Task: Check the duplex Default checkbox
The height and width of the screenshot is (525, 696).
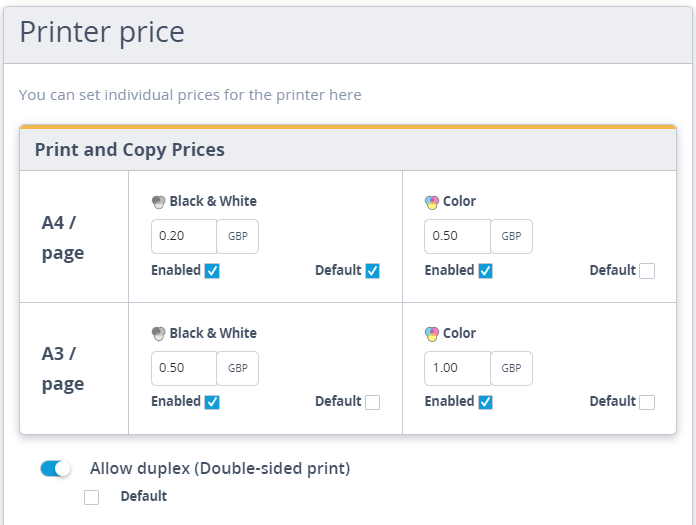Action: pyautogui.click(x=91, y=497)
